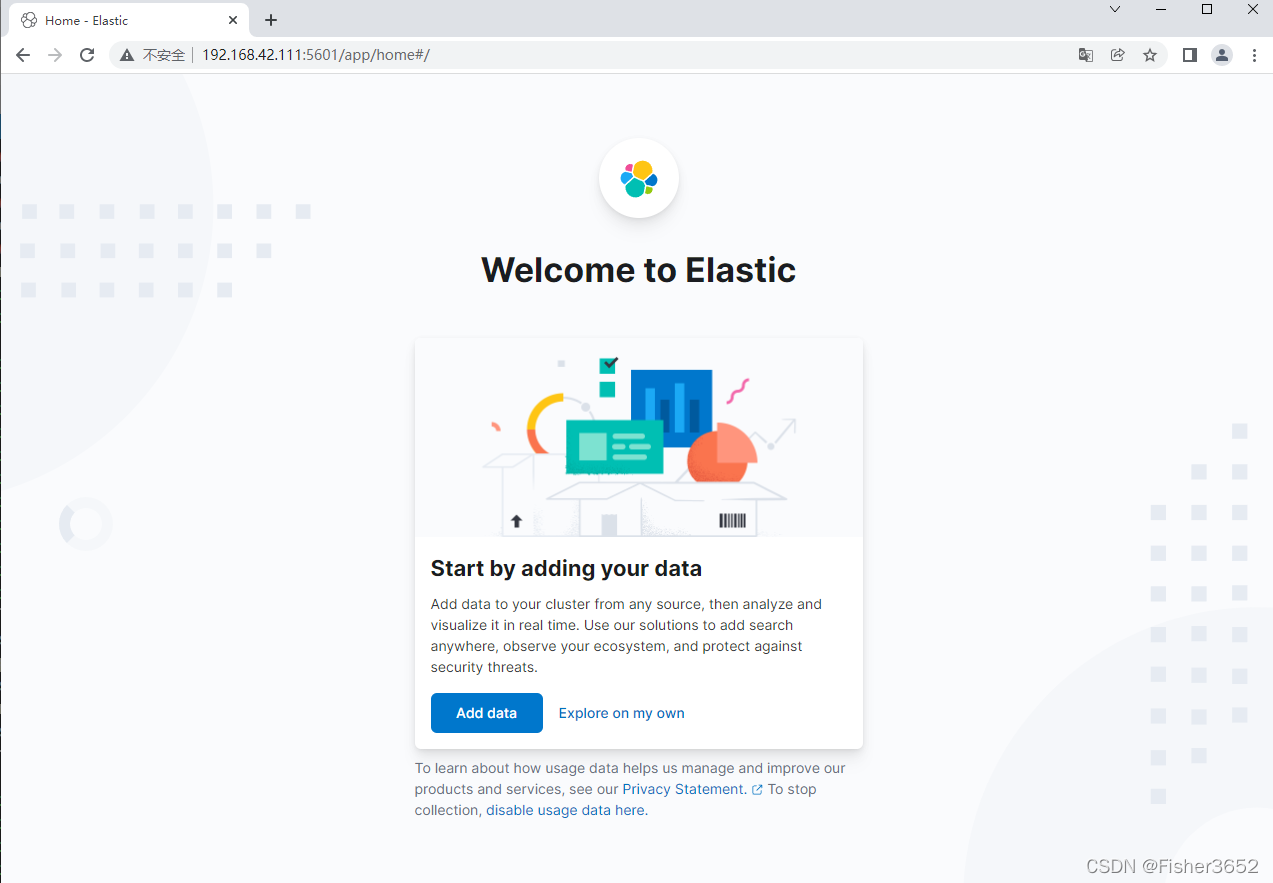Minimize the browser window
The image size is (1273, 883).
[x=1161, y=9]
